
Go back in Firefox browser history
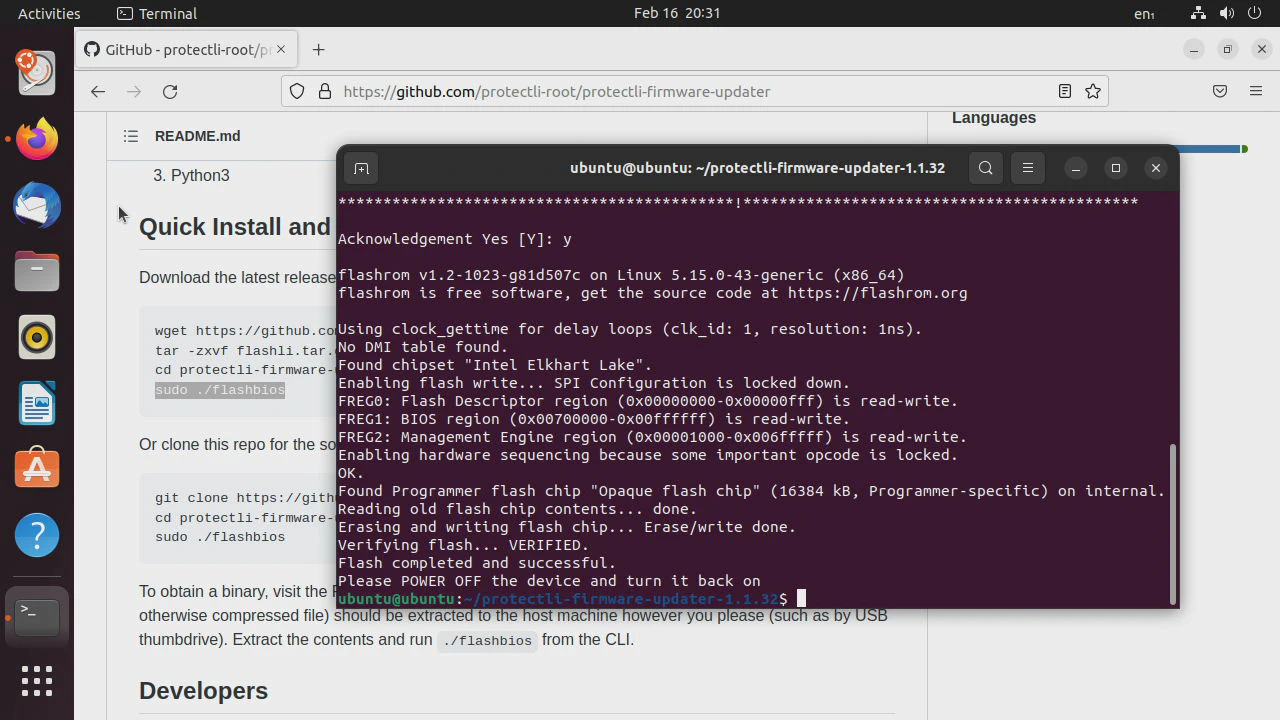(97, 91)
